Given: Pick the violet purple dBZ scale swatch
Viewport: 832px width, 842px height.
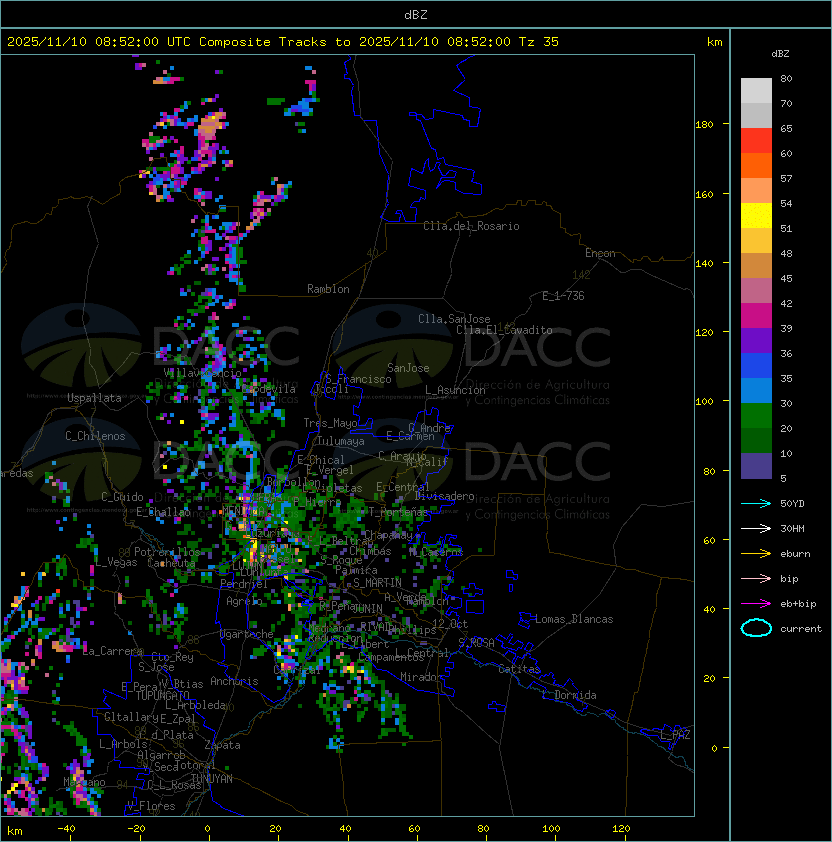Looking at the screenshot, I should click(x=756, y=340).
